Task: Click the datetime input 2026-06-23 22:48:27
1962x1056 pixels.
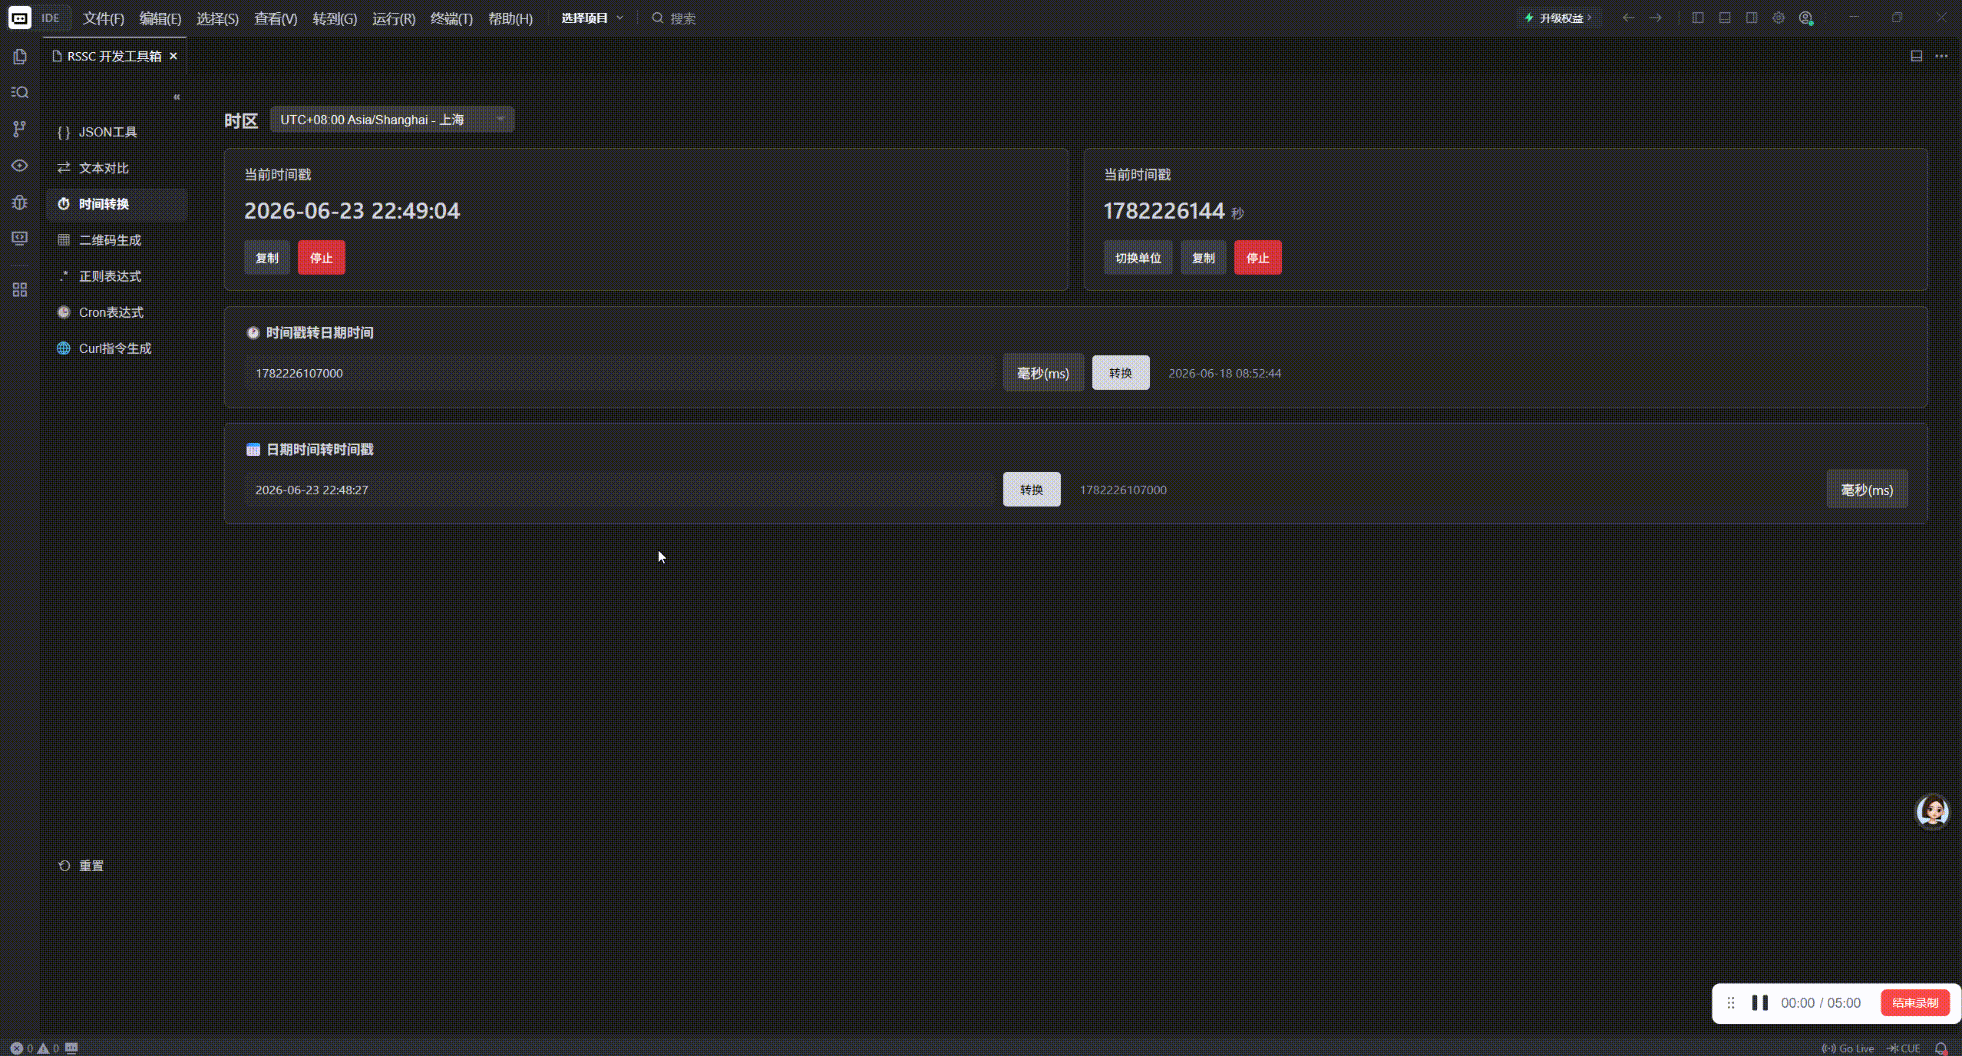Action: 620,490
